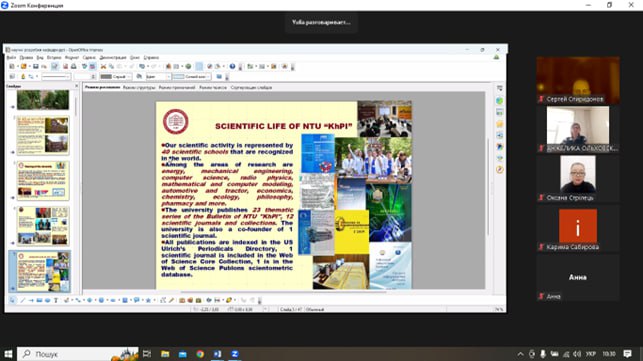Select the Rectangle drawing tool

pos(39,300)
